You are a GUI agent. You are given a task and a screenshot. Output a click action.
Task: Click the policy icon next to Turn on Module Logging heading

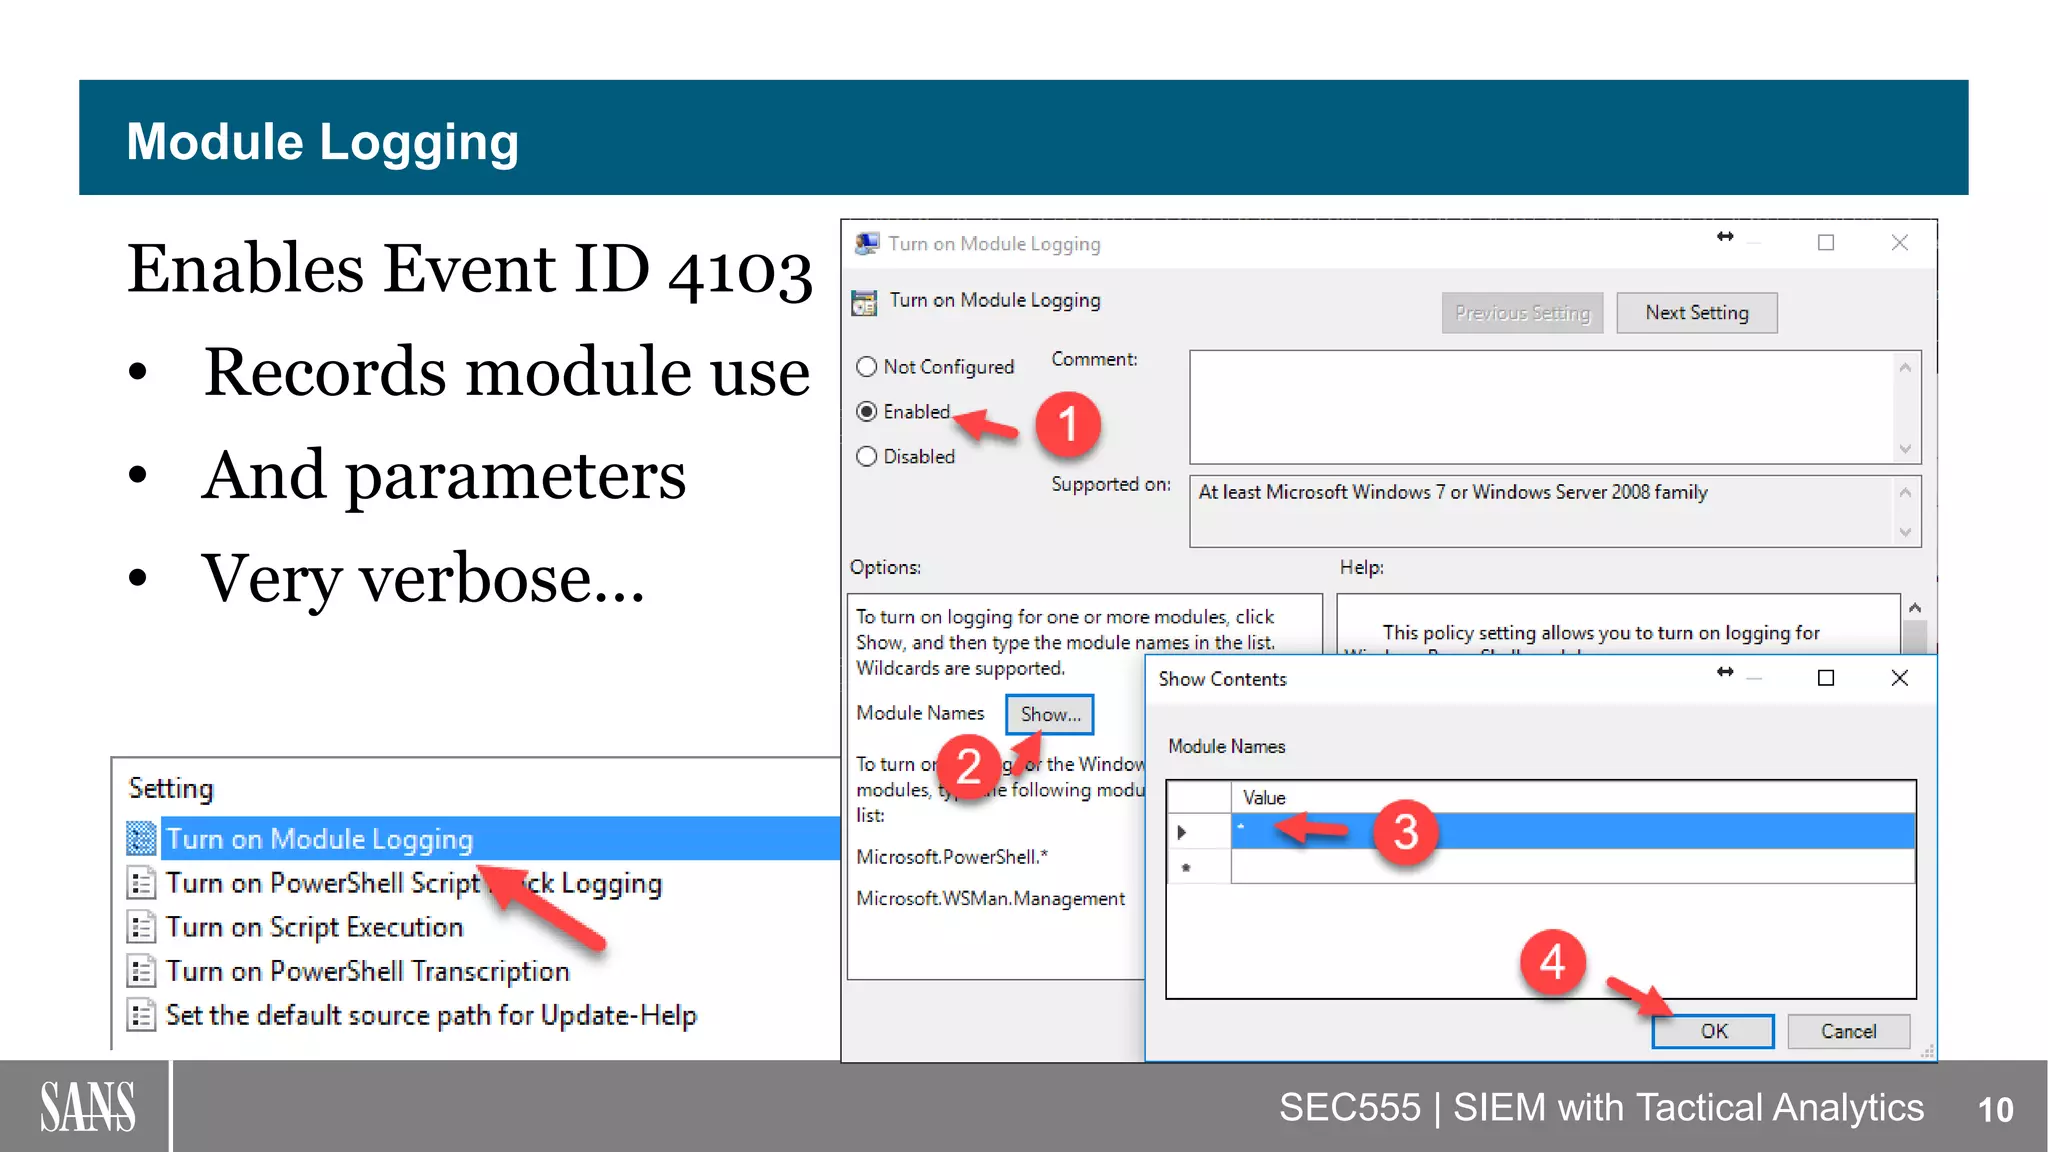click(864, 302)
